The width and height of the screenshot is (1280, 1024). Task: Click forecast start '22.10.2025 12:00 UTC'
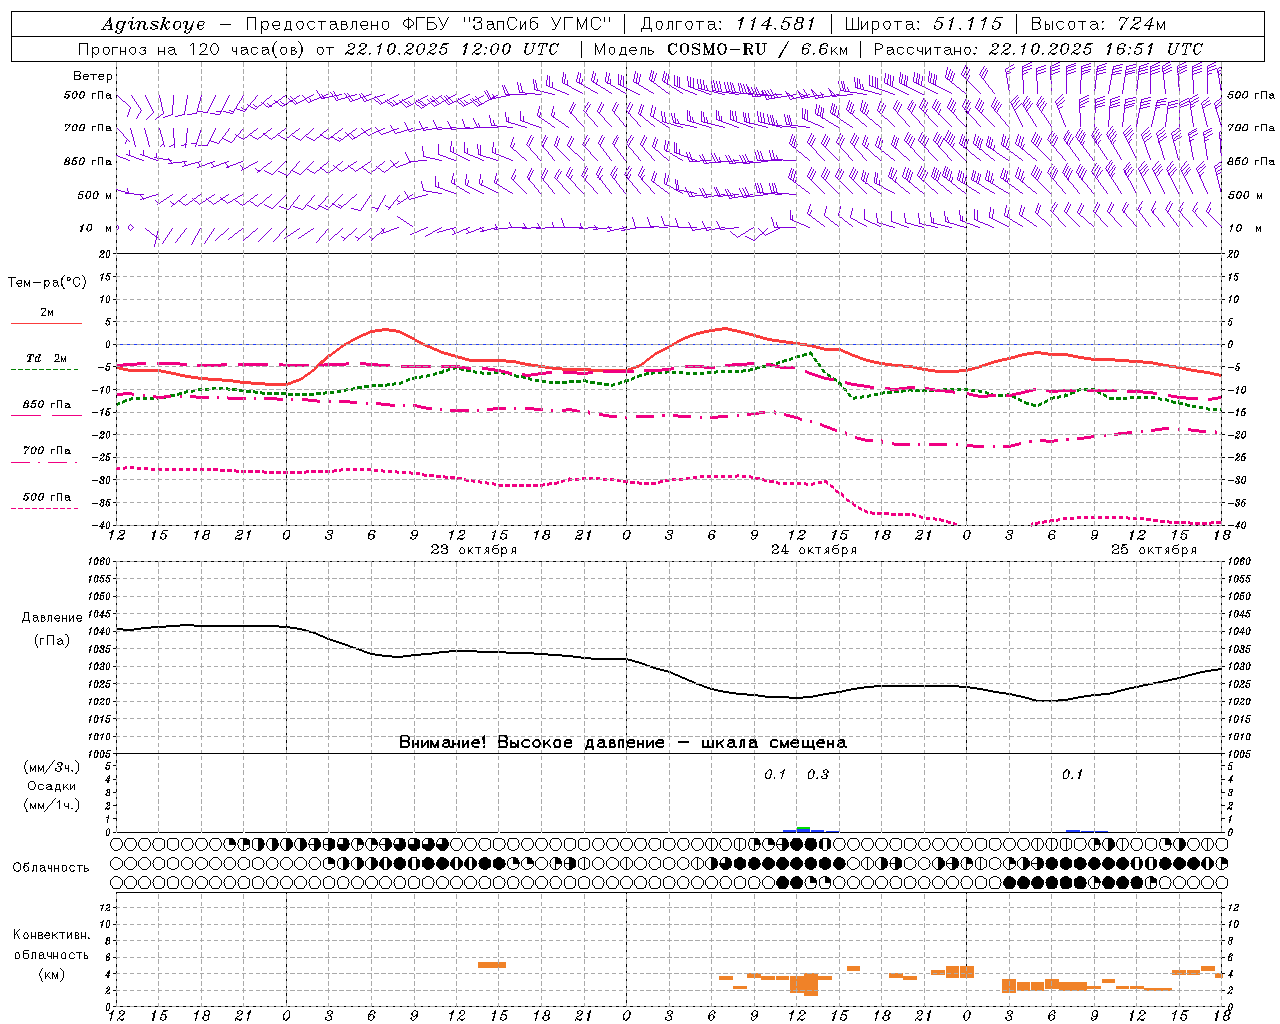(x=452, y=49)
